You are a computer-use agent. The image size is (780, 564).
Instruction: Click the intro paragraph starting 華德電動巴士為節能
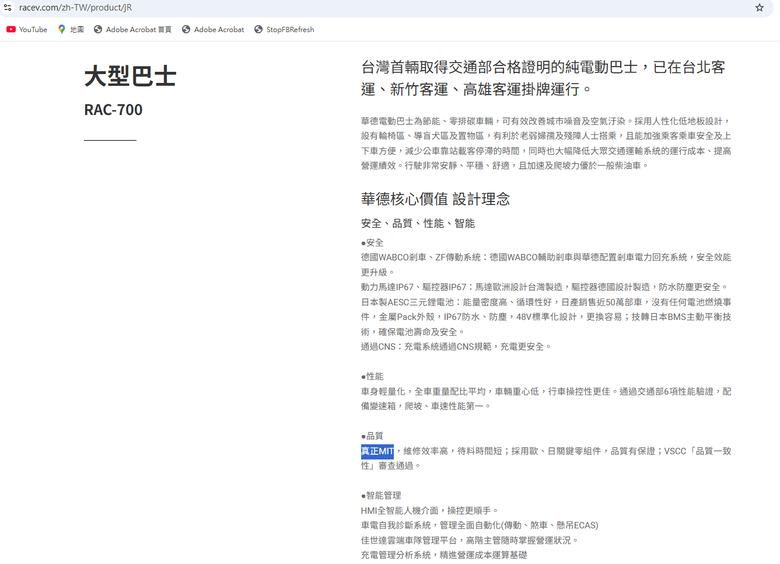(x=546, y=143)
